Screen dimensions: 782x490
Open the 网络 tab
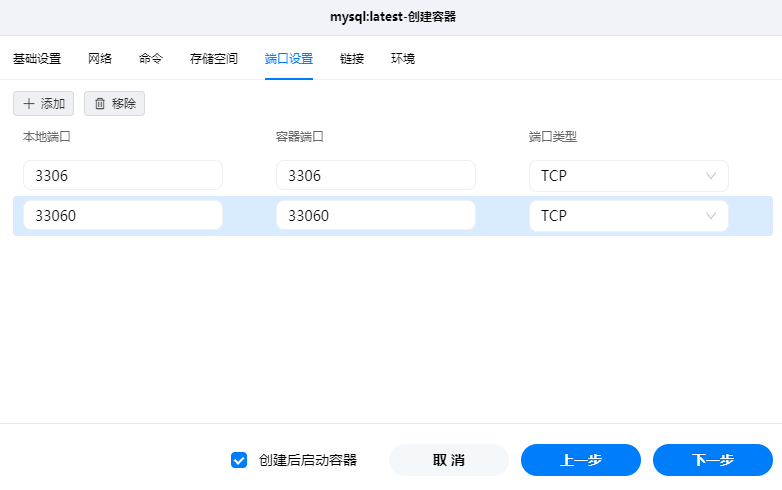tap(100, 59)
